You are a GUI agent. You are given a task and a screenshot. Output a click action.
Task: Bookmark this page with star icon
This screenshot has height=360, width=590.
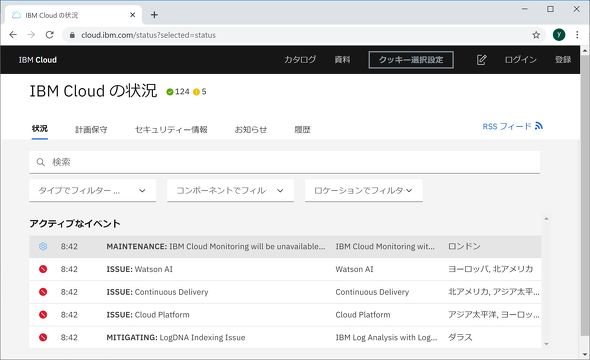[x=536, y=35]
